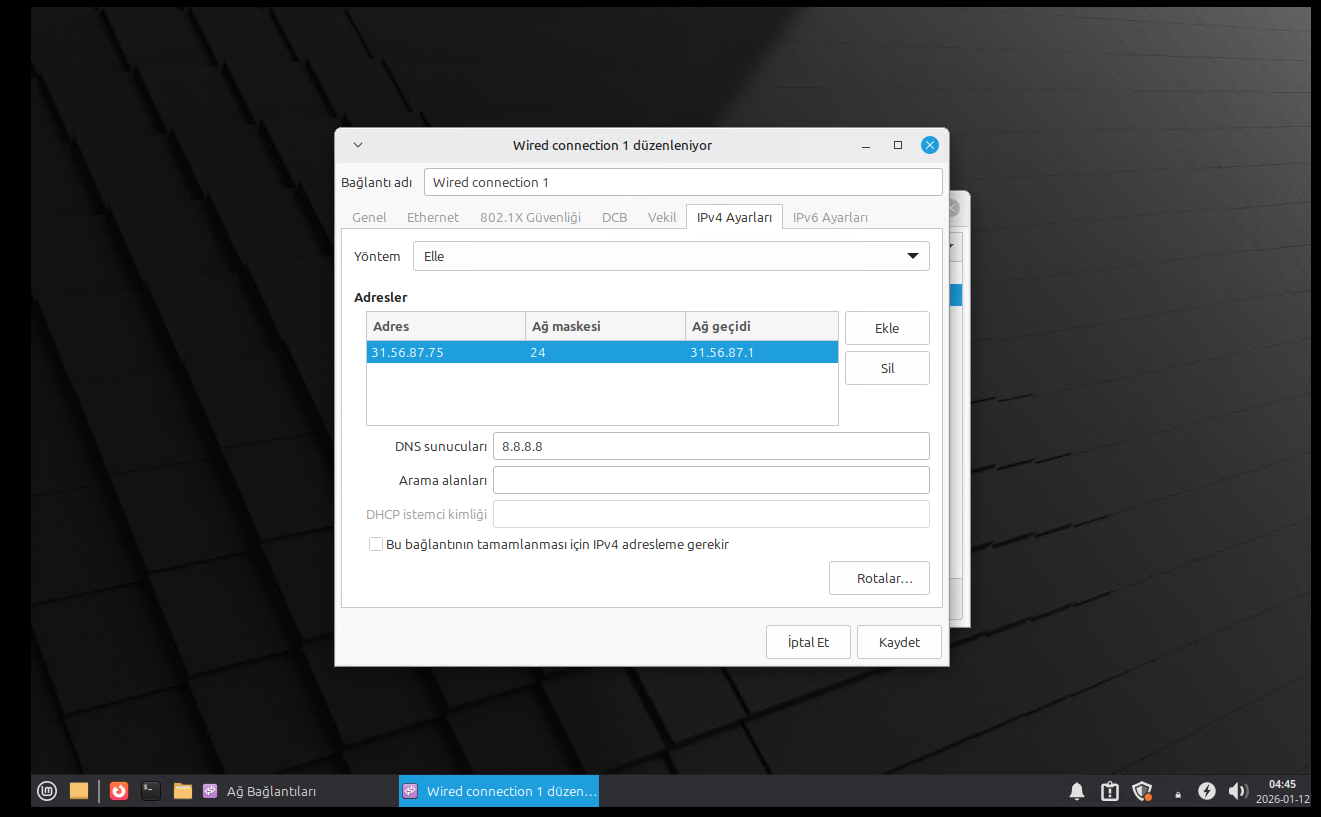This screenshot has height=817, width=1321.
Task: Click the Arama alanları input field
Action: 711,480
